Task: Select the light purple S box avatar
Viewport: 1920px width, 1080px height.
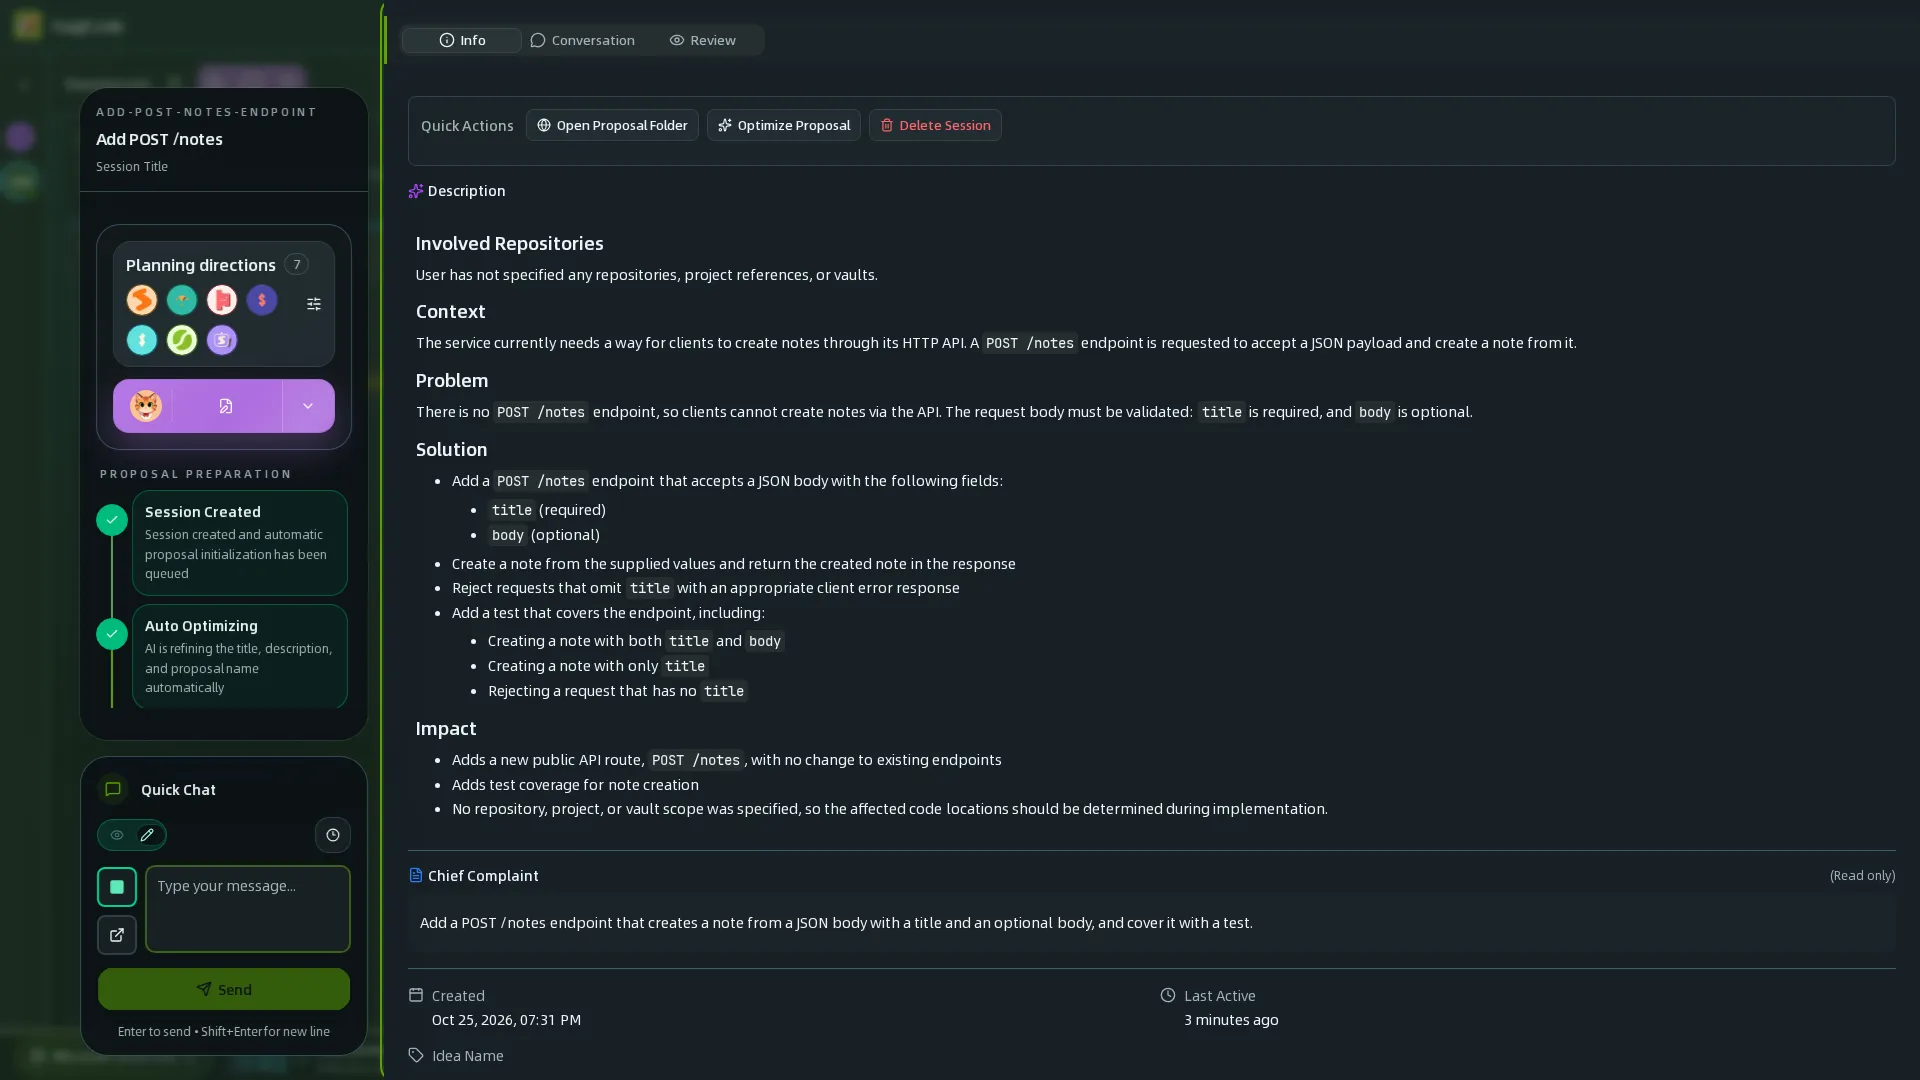Action: [221, 340]
